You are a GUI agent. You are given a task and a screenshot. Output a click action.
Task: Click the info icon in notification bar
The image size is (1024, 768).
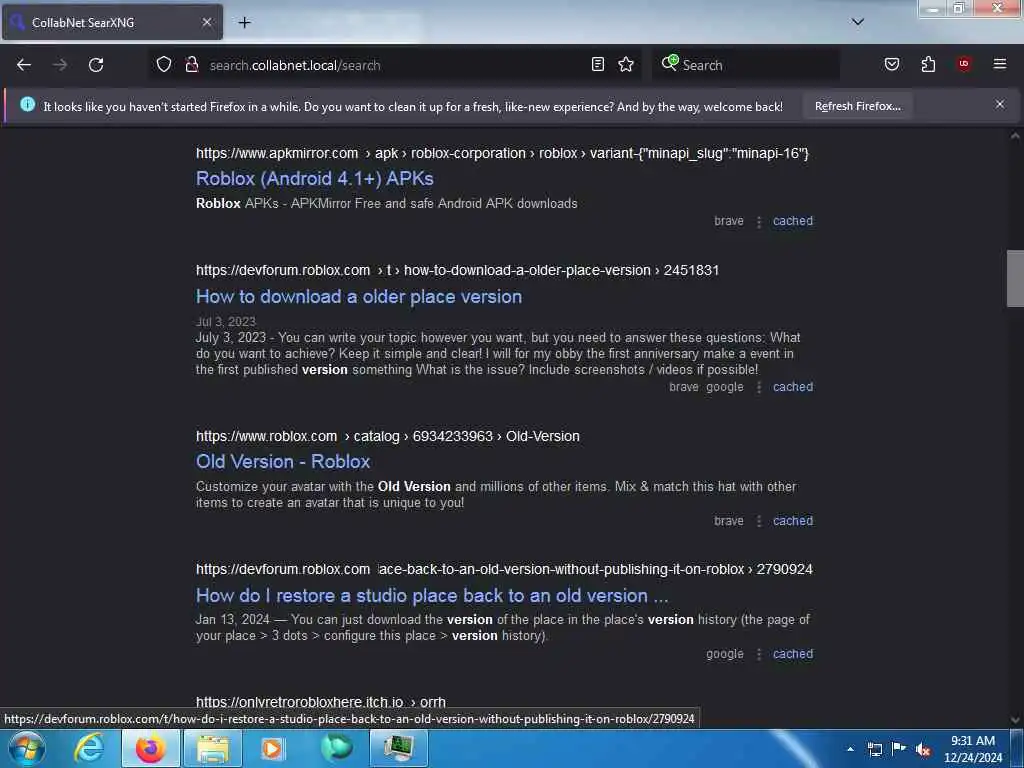pyautogui.click(x=27, y=104)
